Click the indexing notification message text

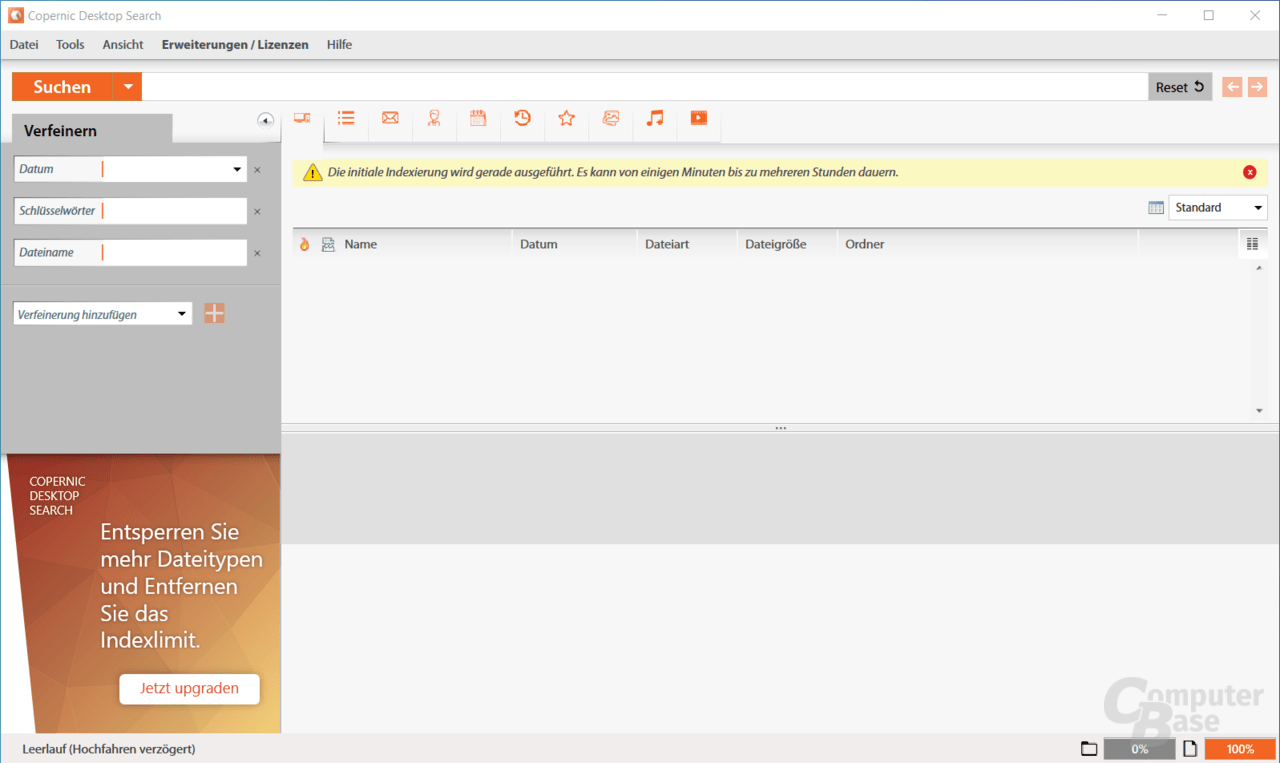[613, 172]
